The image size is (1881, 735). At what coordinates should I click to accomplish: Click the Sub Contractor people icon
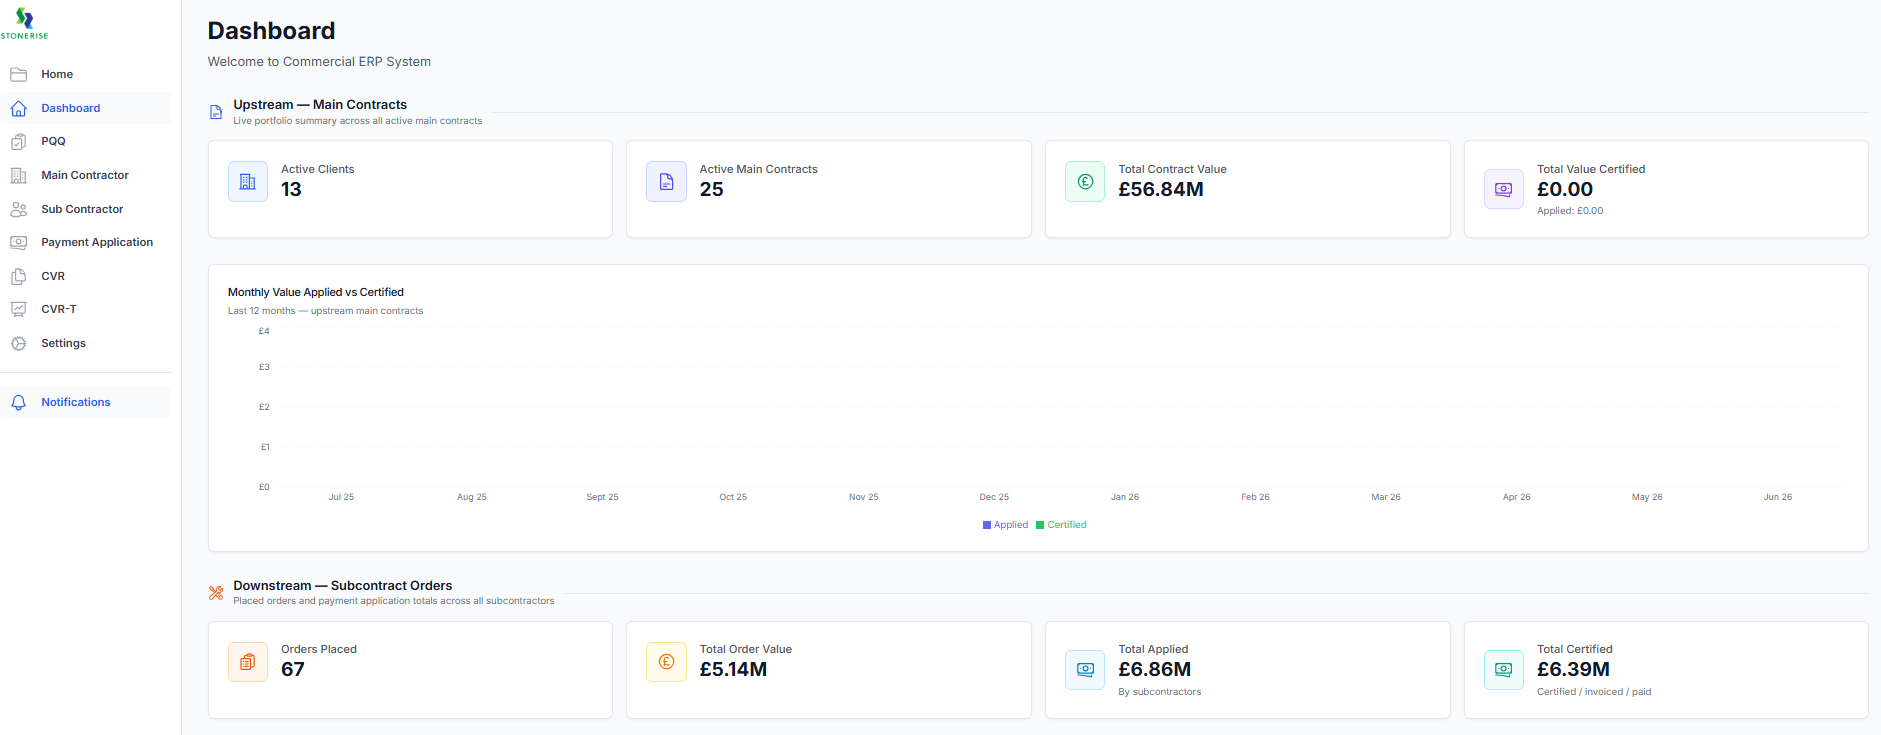point(18,209)
